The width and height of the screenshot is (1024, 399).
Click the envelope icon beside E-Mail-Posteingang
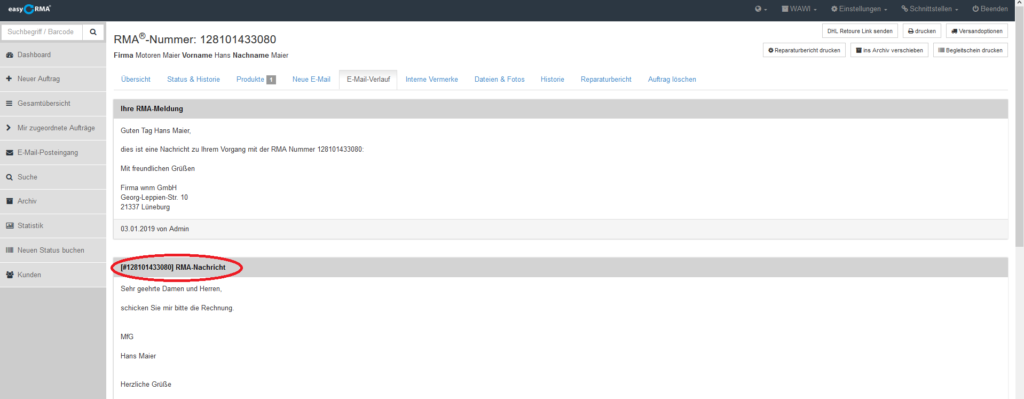[9, 153]
